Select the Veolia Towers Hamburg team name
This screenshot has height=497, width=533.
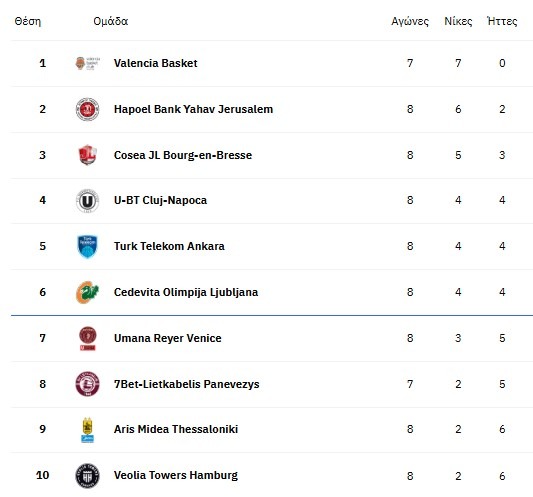tap(175, 475)
